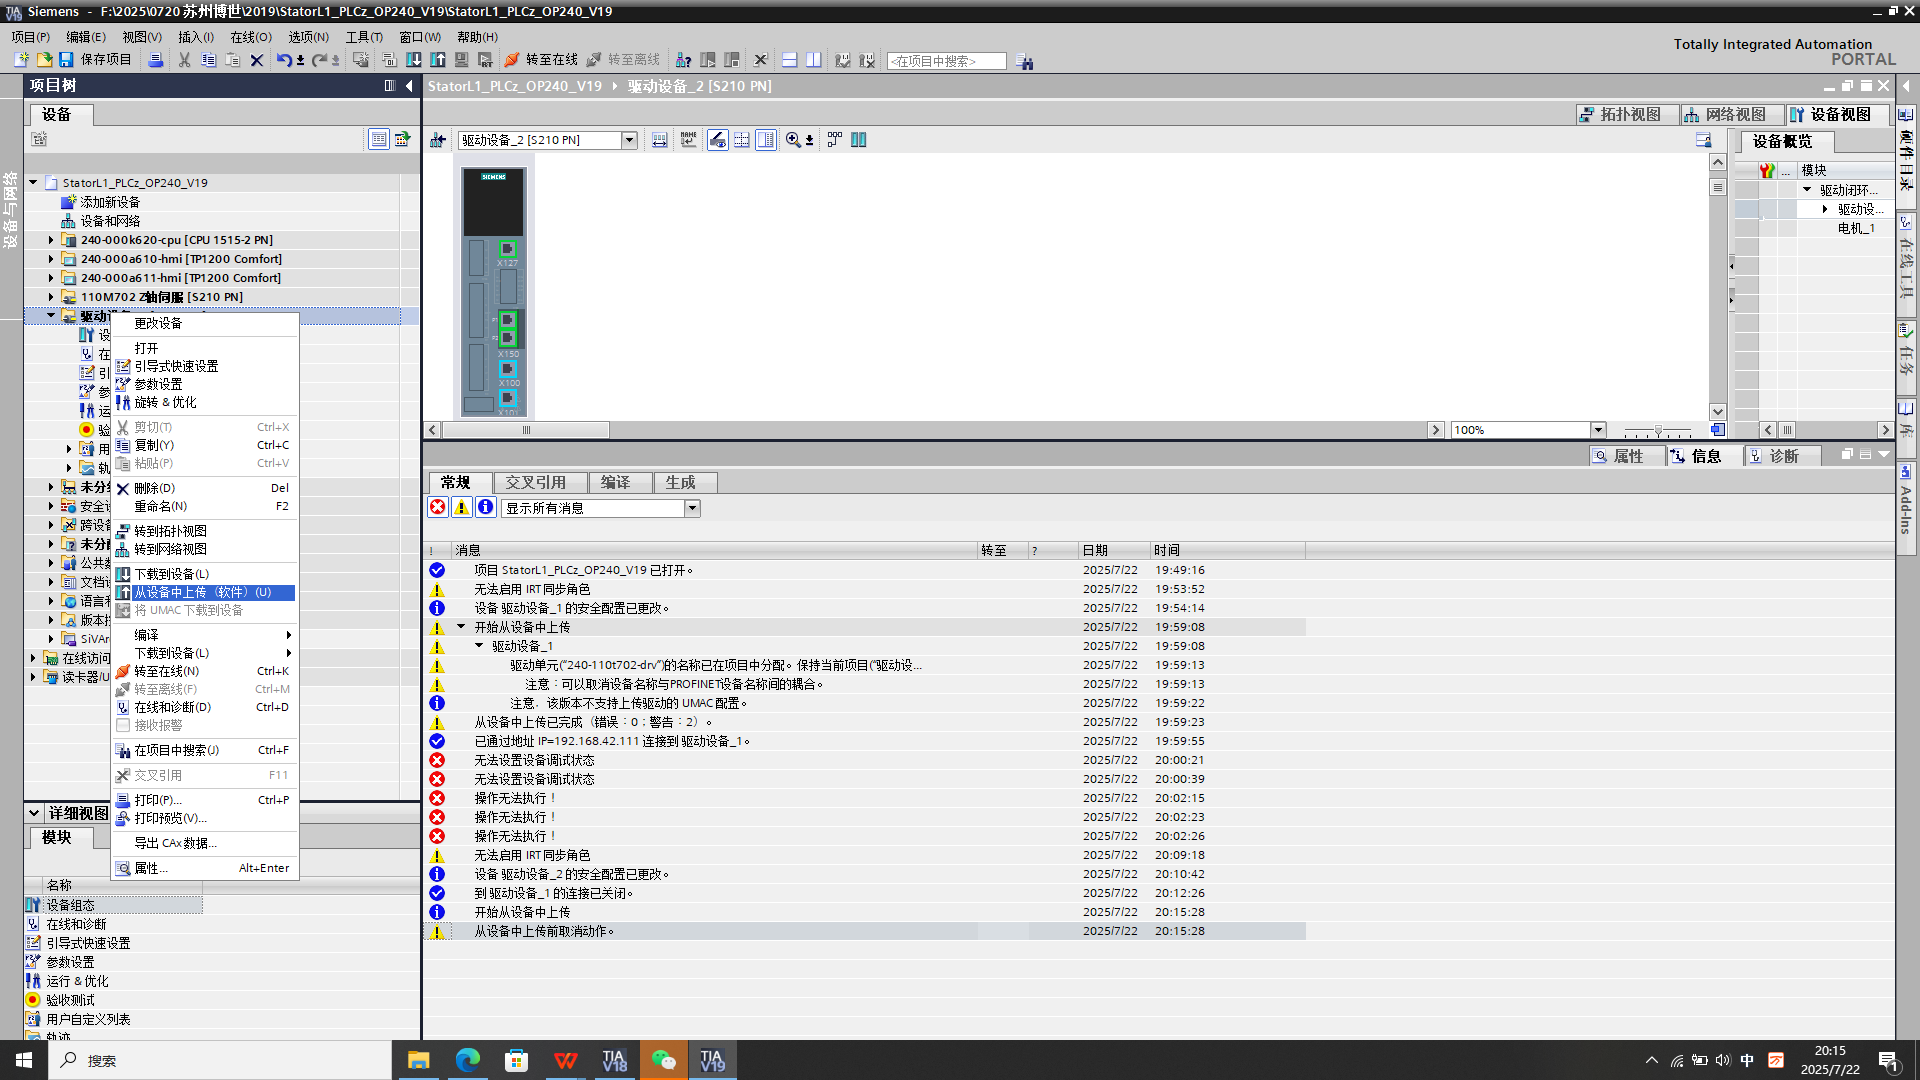Click the device view horizontal scrollbar

click(x=526, y=430)
